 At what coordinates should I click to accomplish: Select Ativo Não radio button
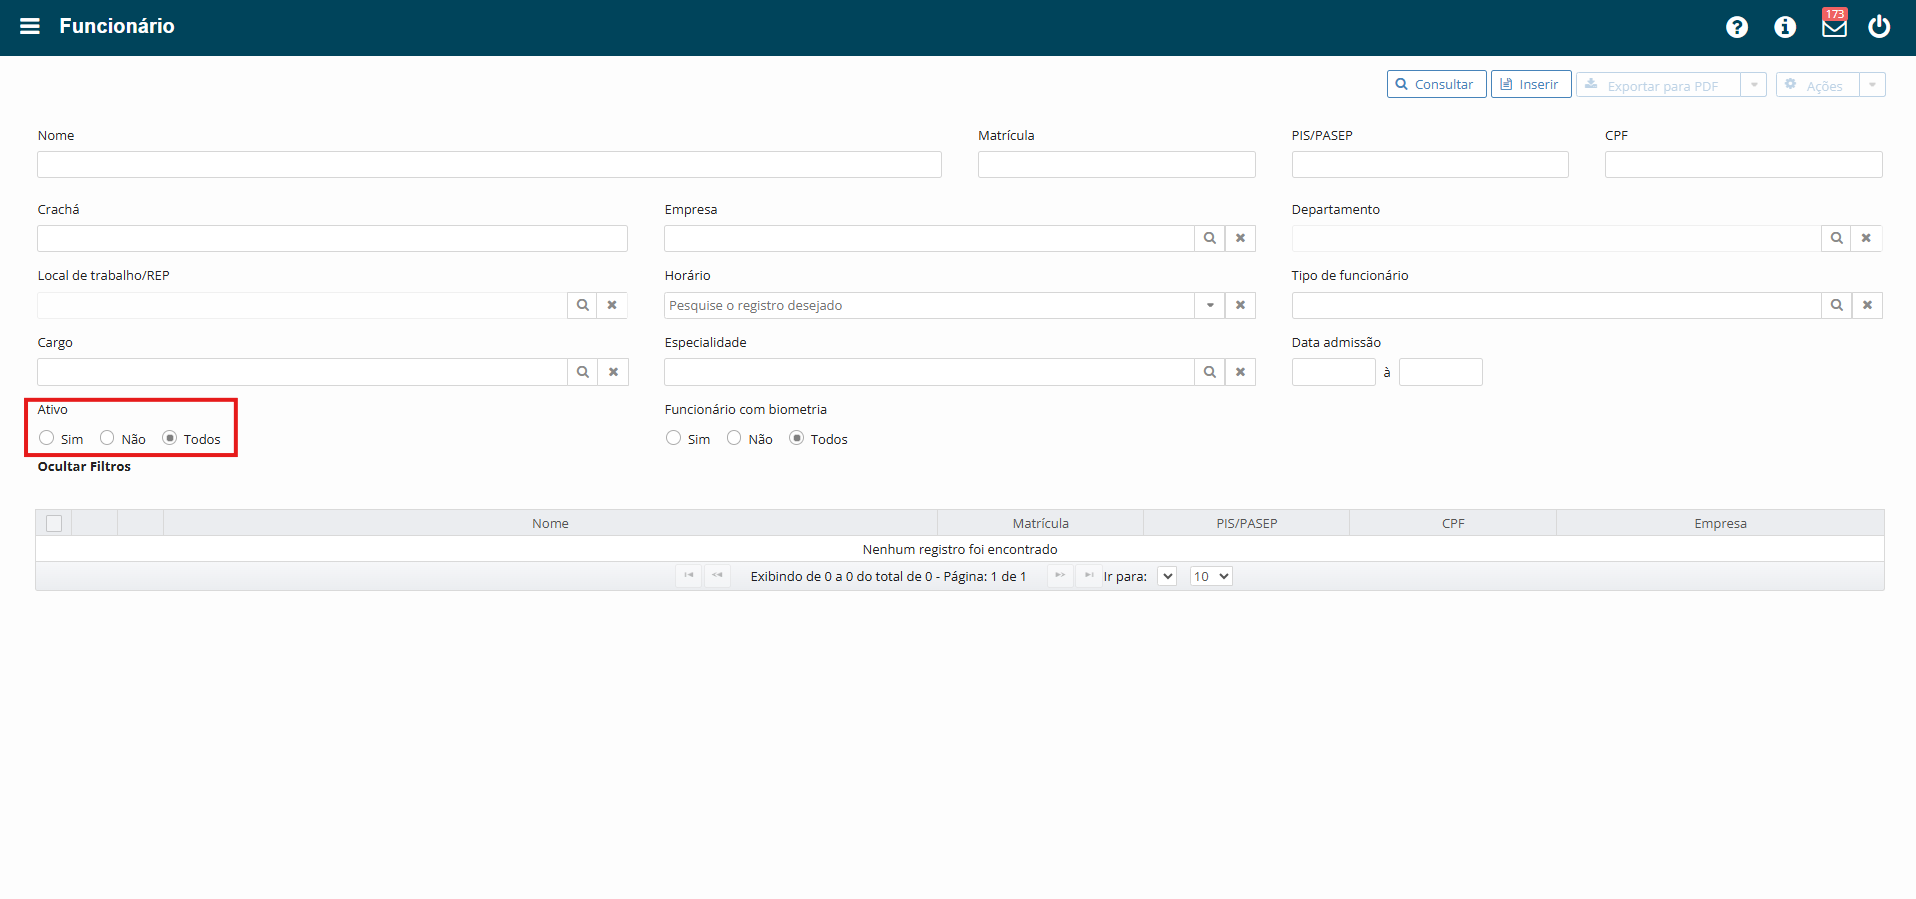[x=107, y=438]
